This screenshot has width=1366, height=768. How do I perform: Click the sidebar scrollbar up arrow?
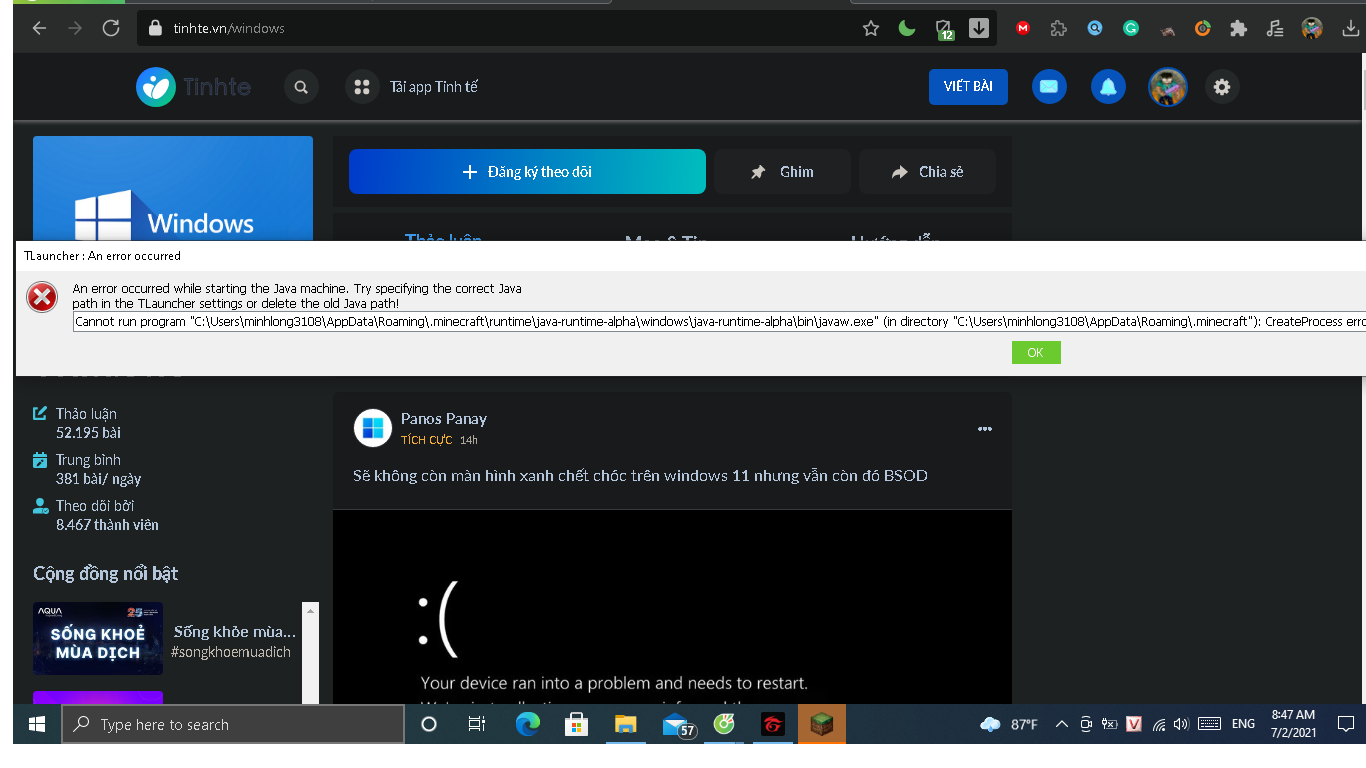click(311, 610)
